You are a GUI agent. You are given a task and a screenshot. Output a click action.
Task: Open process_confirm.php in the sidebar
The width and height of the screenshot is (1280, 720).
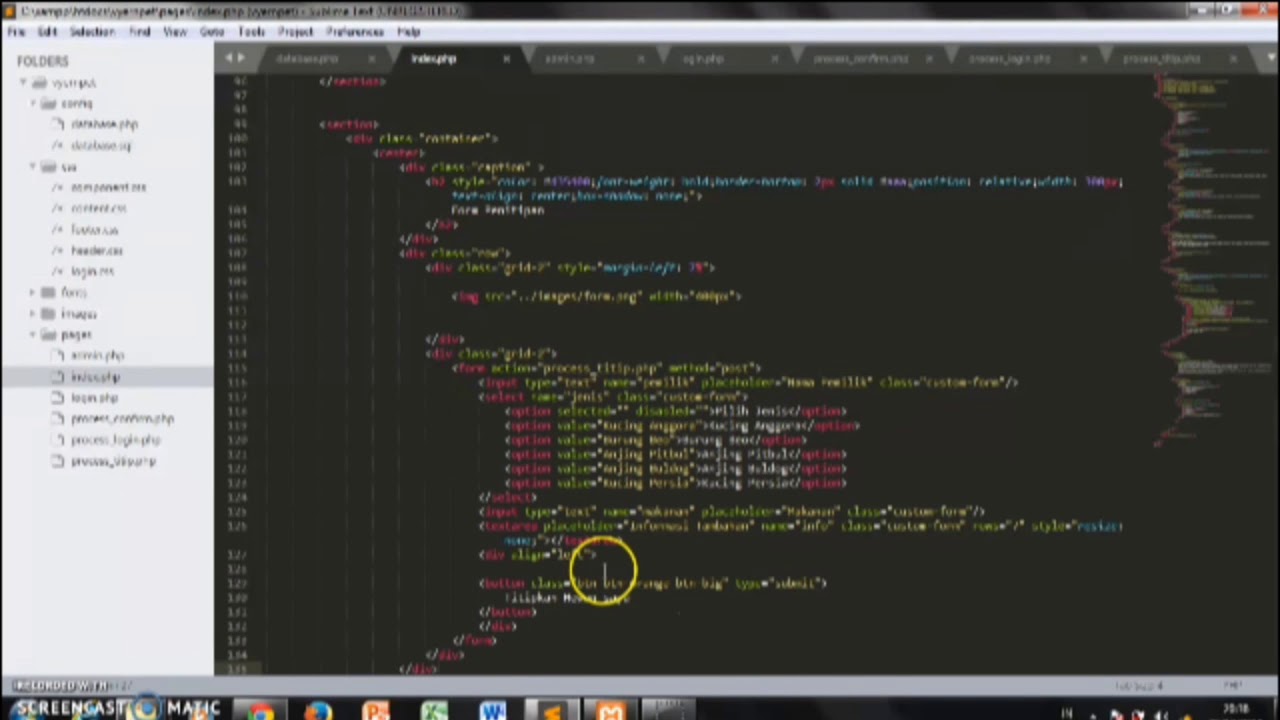pos(122,419)
